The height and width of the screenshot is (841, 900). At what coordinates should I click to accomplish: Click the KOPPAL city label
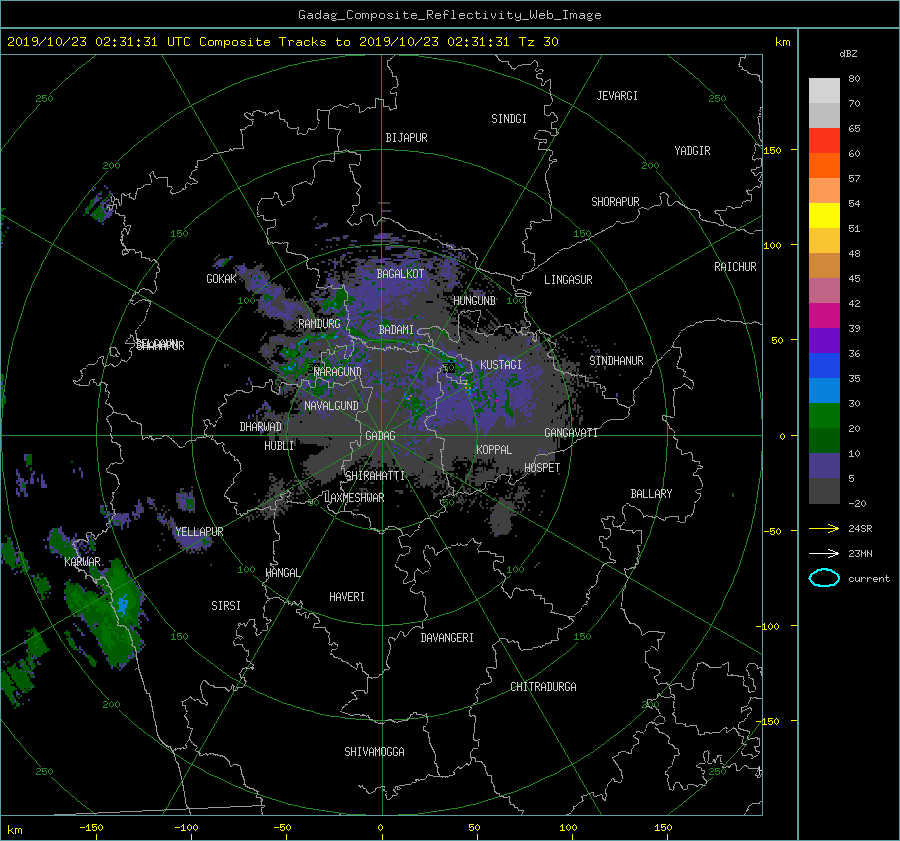[x=494, y=449]
